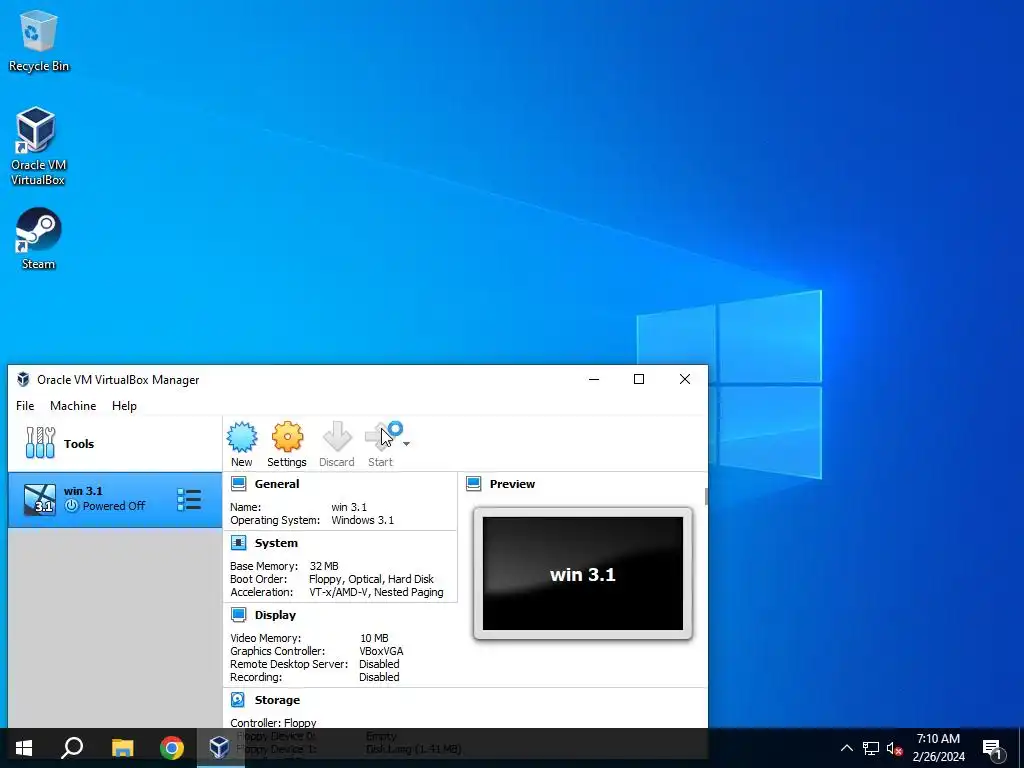Select the win 3.1 virtual machine entry
The height and width of the screenshot is (768, 1024).
115,500
